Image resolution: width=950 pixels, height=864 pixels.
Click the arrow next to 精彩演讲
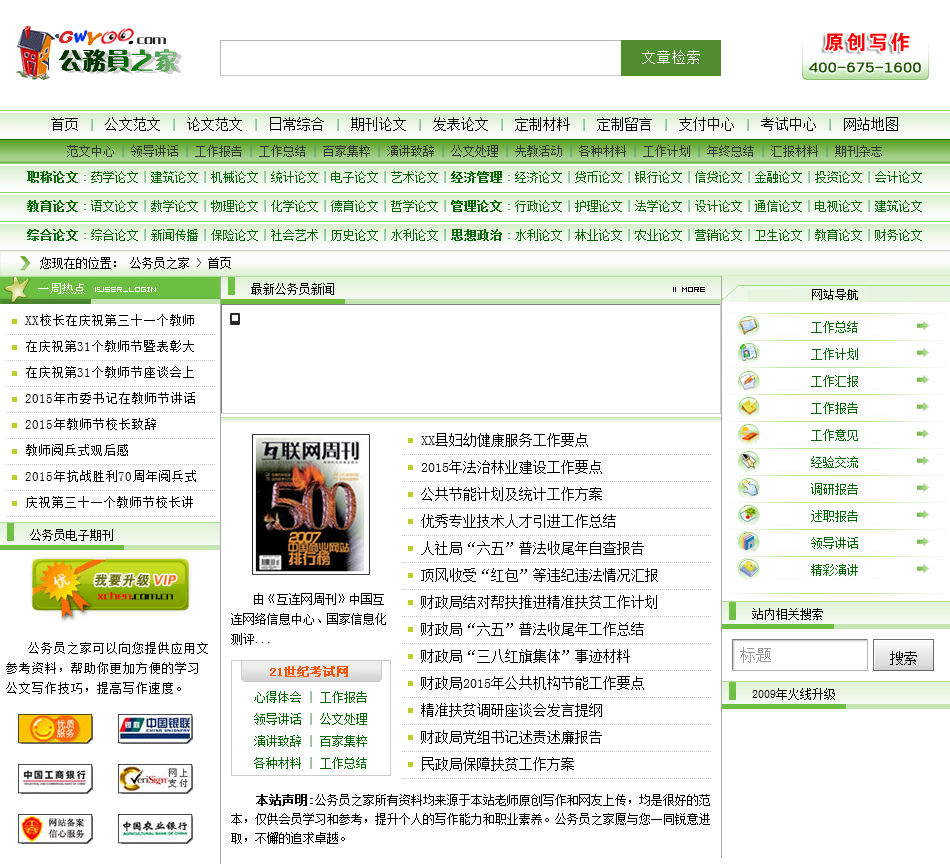click(x=922, y=569)
